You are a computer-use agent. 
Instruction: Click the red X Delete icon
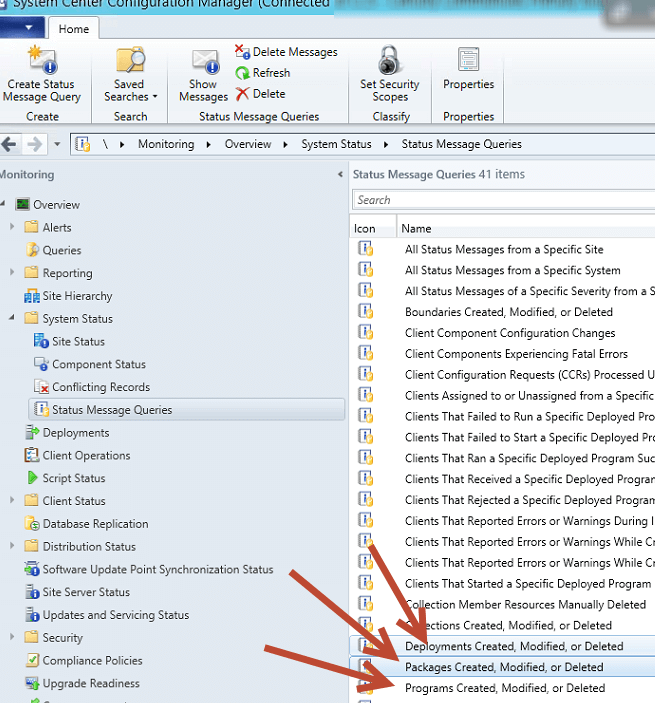tap(242, 94)
